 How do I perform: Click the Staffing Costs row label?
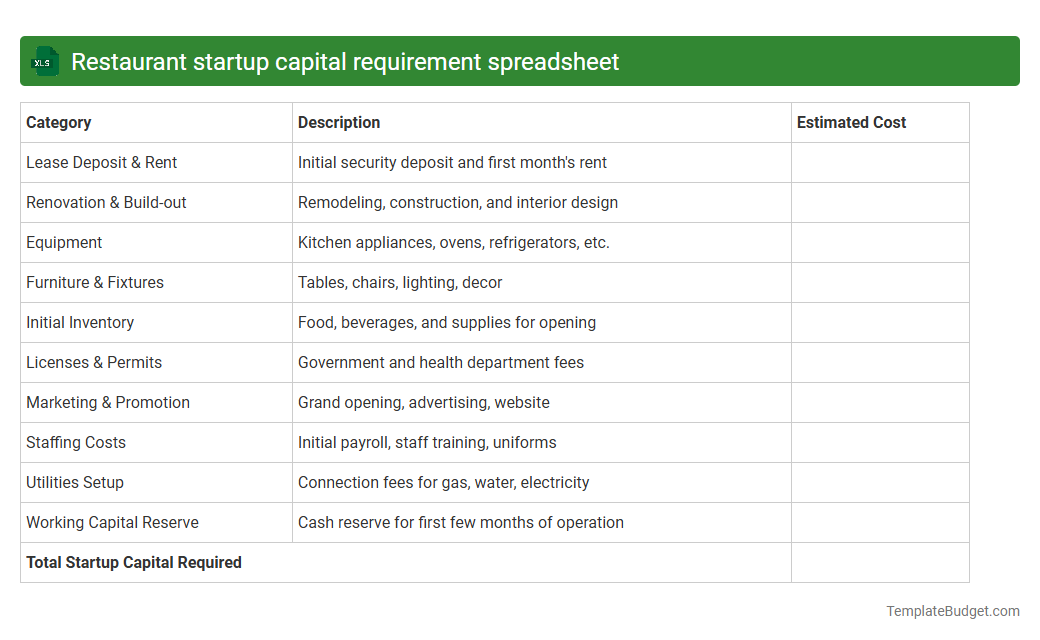coord(76,442)
